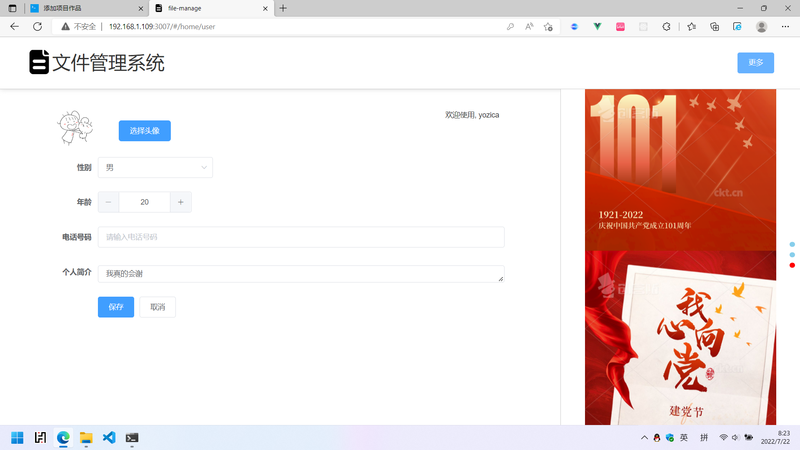Click the browser address bar URL
The image size is (800, 450).
162,27
